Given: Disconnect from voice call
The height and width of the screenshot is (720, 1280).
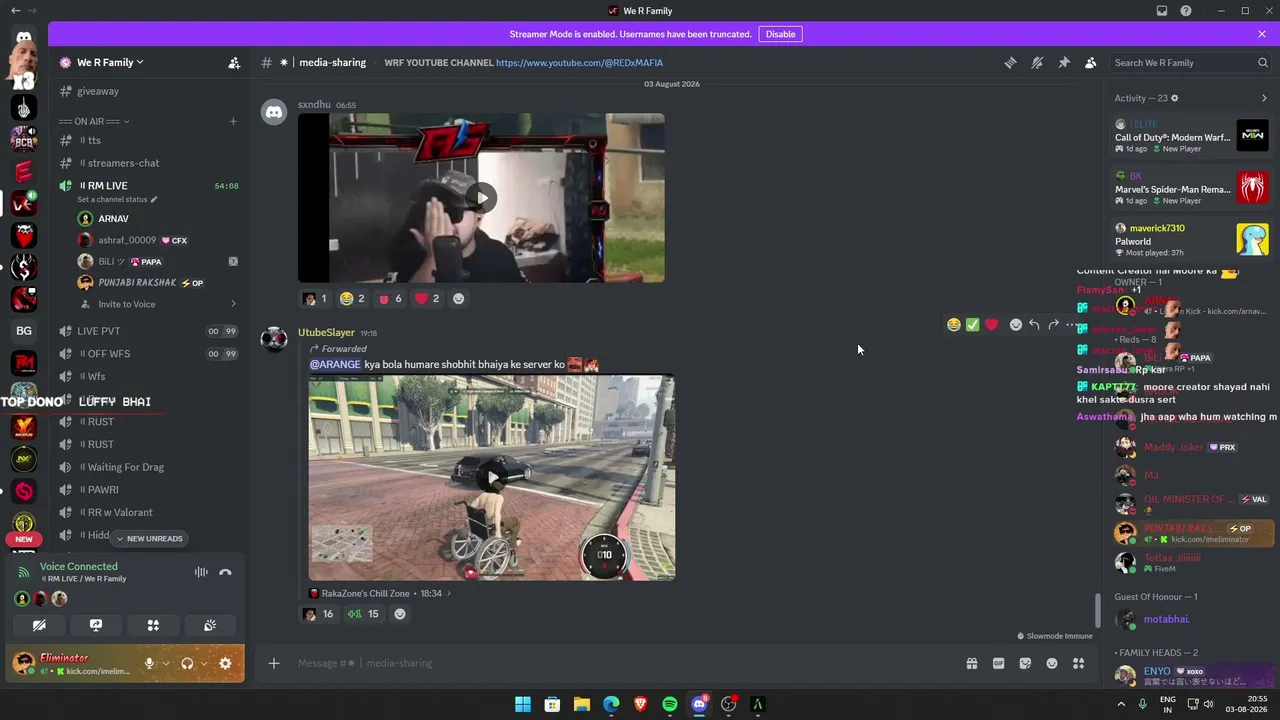Looking at the screenshot, I should 225,572.
